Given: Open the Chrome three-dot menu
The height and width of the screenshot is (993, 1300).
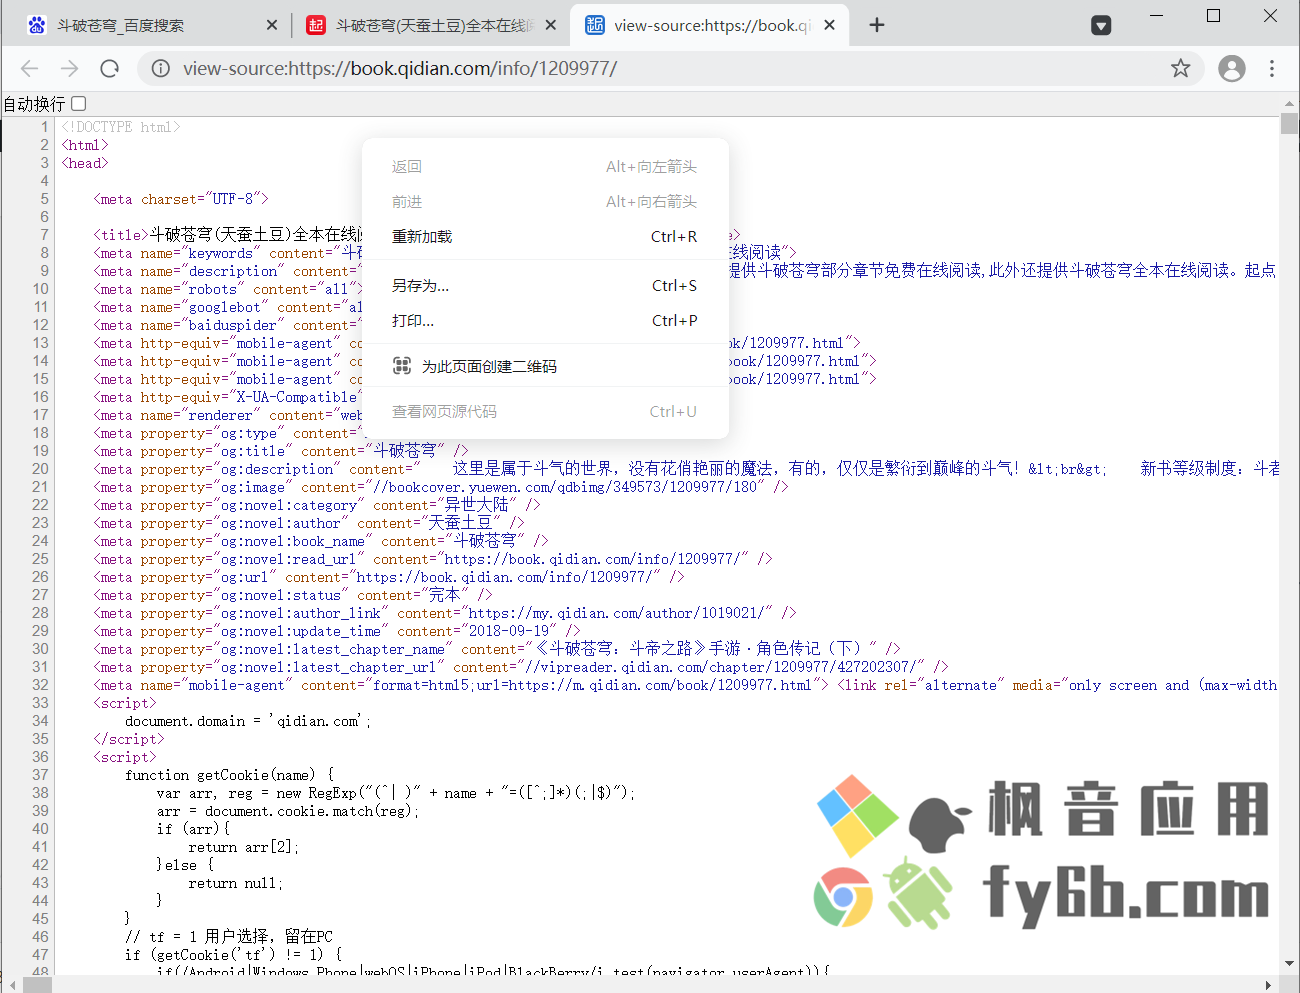Looking at the screenshot, I should pyautogui.click(x=1272, y=68).
